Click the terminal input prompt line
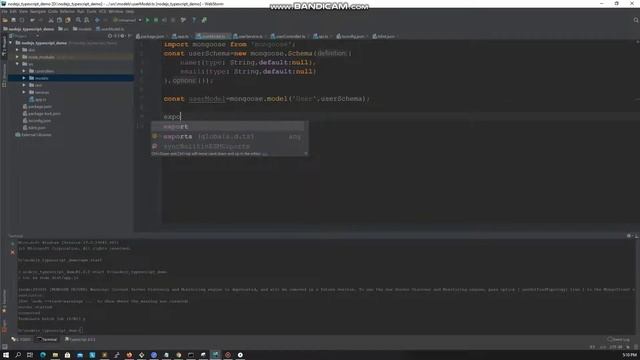Image resolution: width=640 pixels, height=360 pixels. 50,330
